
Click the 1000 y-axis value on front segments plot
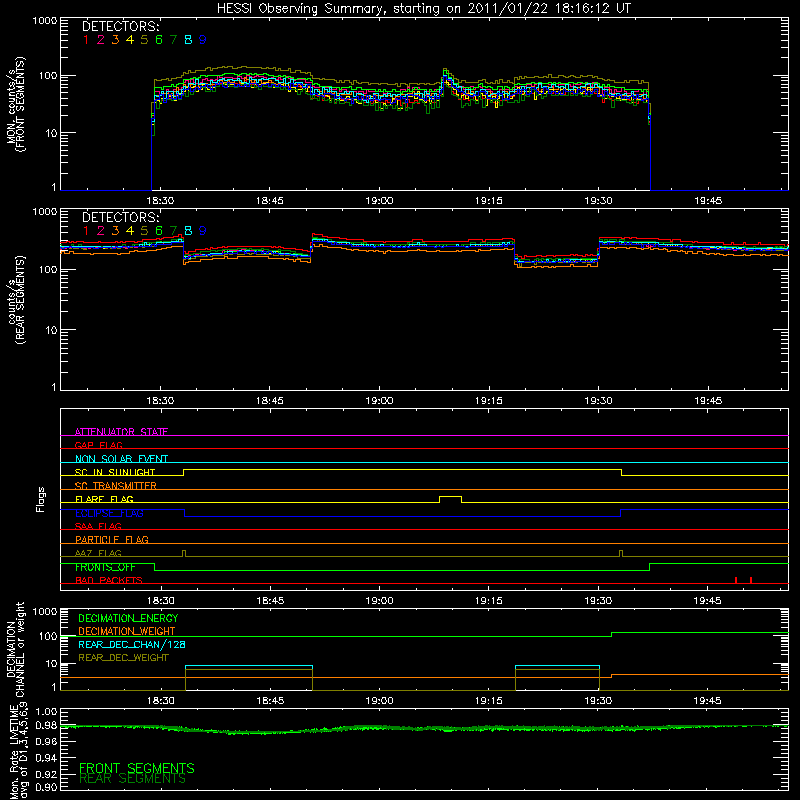(44, 21)
